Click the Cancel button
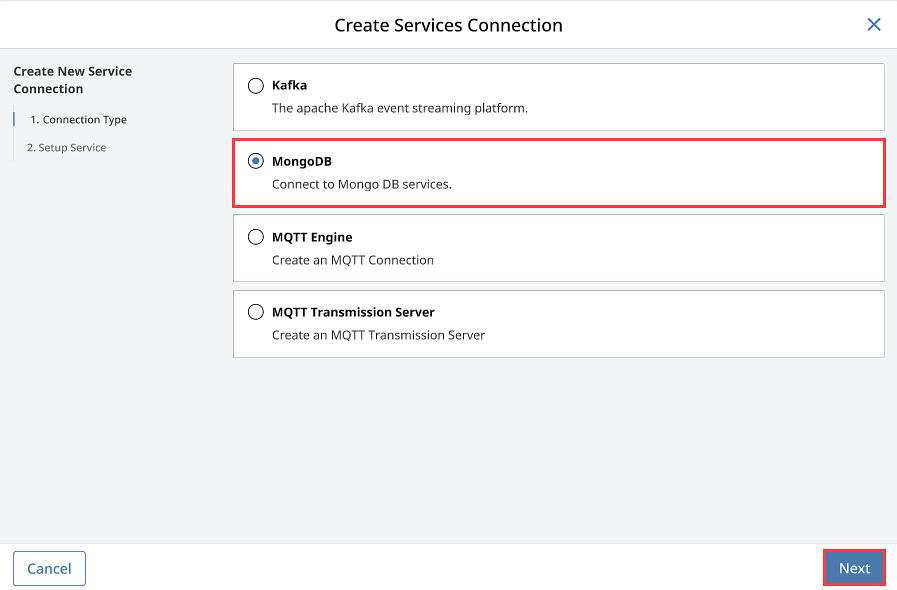897x590 pixels. click(49, 568)
